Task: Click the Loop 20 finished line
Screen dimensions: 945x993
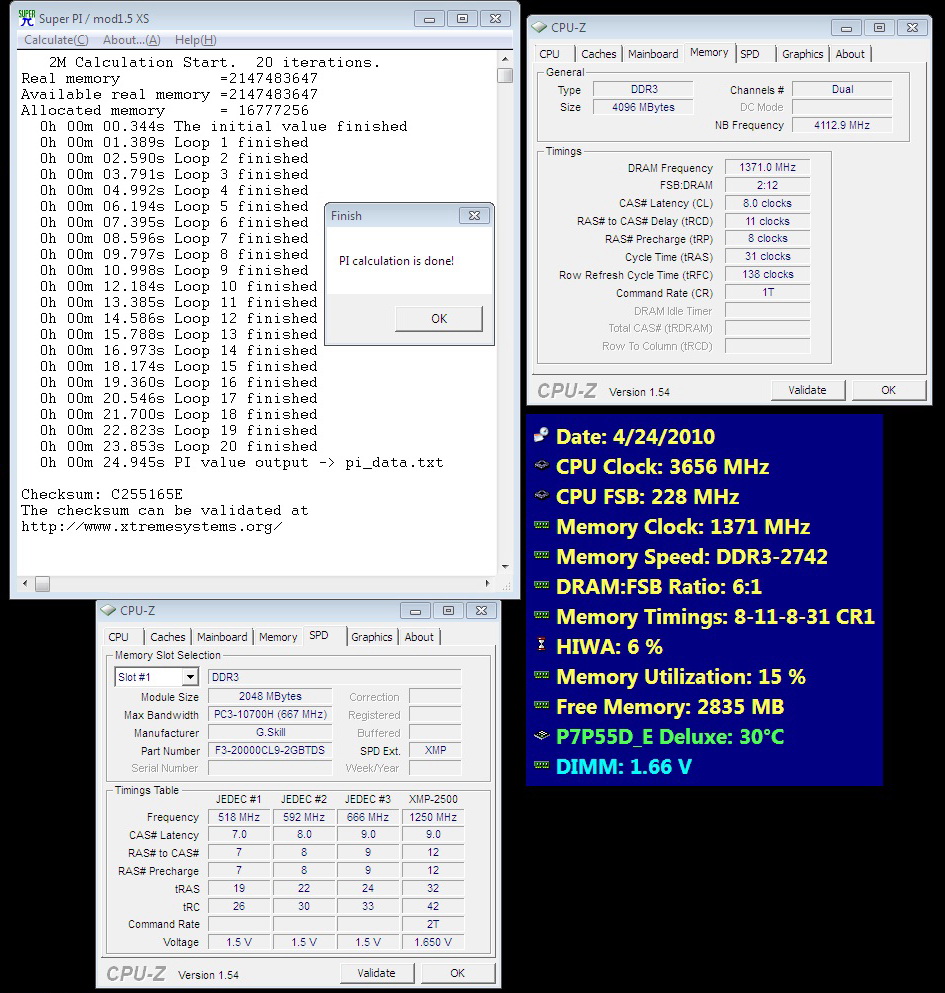Action: pyautogui.click(x=179, y=446)
